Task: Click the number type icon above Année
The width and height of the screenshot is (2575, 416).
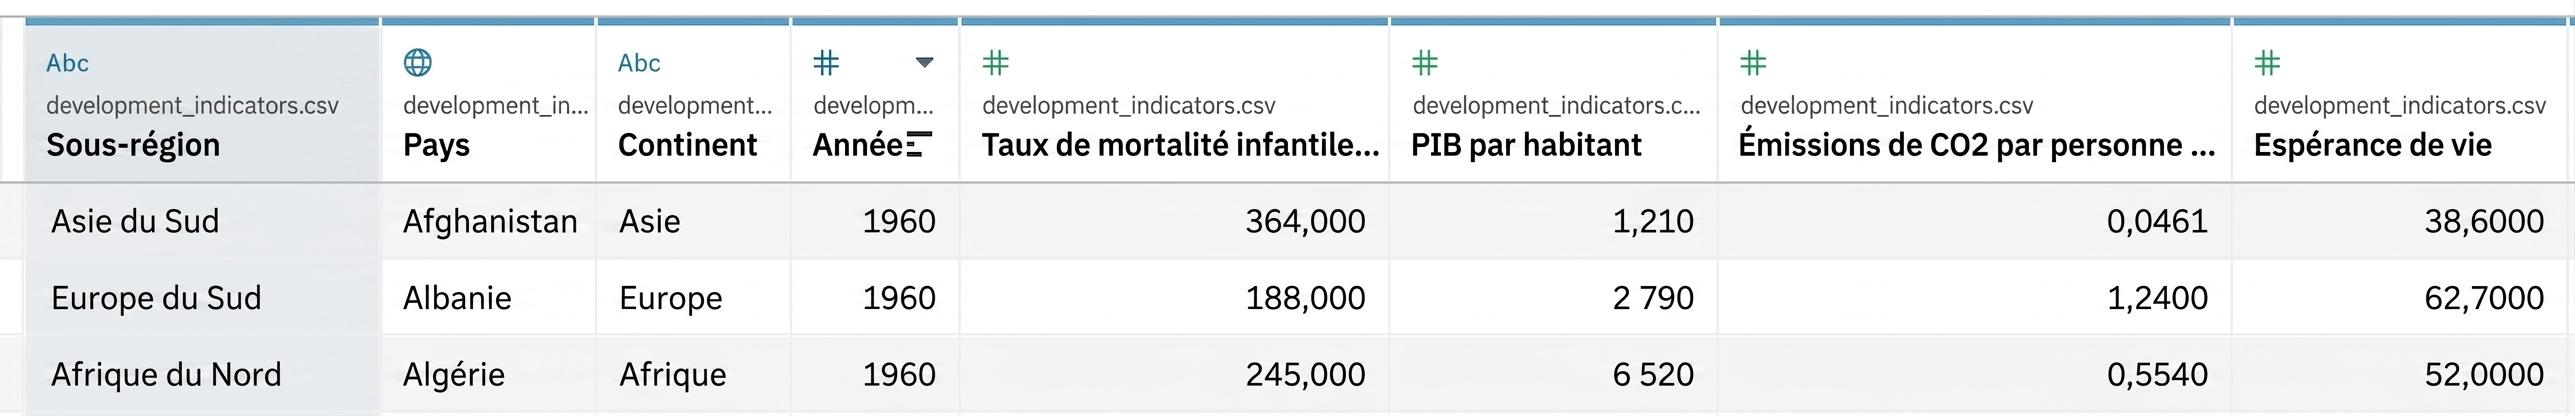Action: pos(826,63)
